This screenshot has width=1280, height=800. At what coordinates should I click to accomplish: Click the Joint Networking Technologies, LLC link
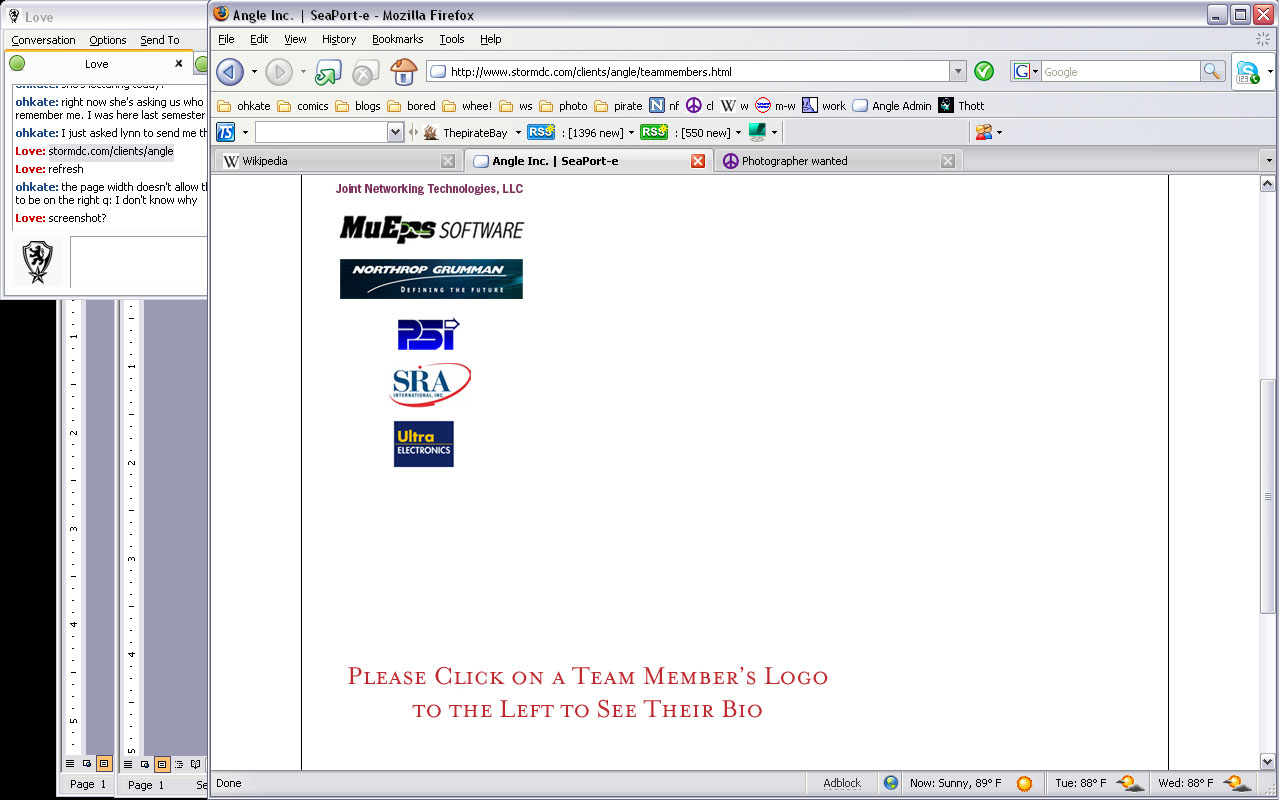[x=429, y=189]
